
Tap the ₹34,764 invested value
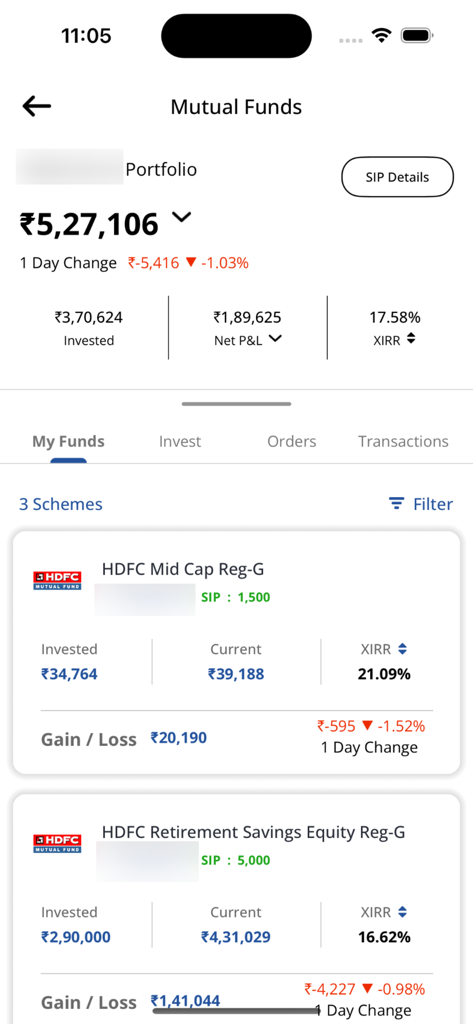pyautogui.click(x=69, y=673)
